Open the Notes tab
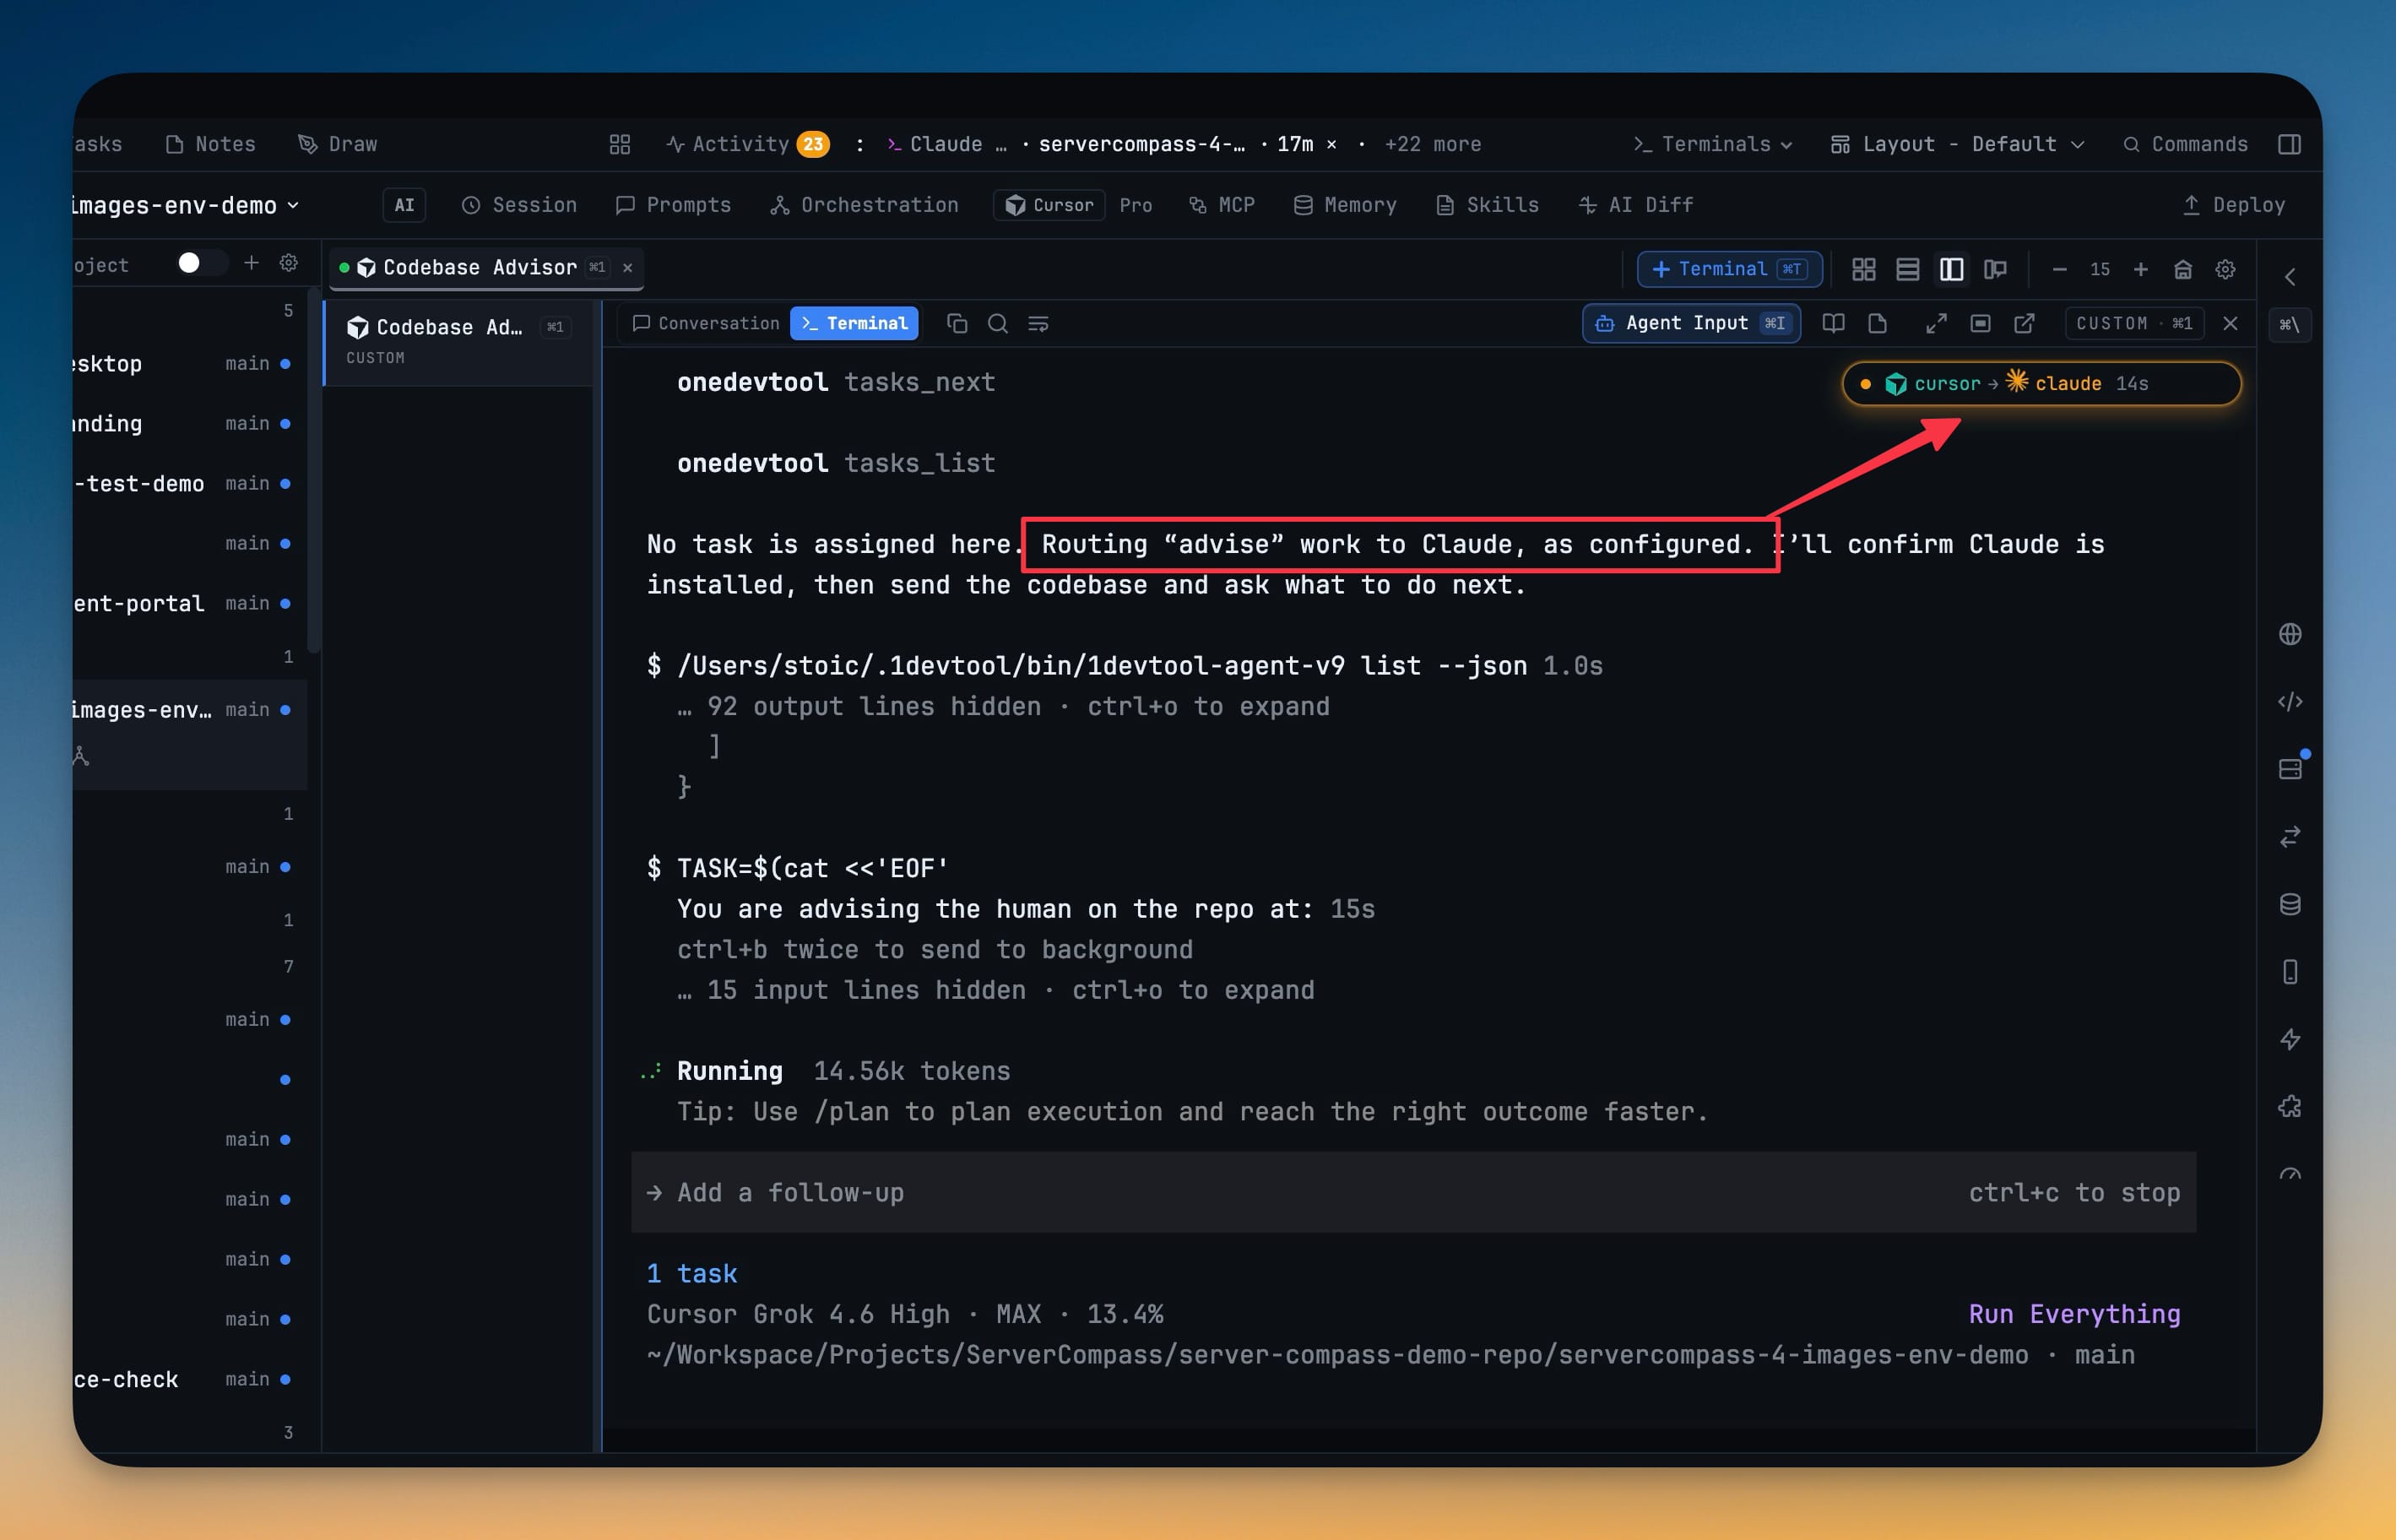The width and height of the screenshot is (2396, 1540). pyautogui.click(x=211, y=144)
